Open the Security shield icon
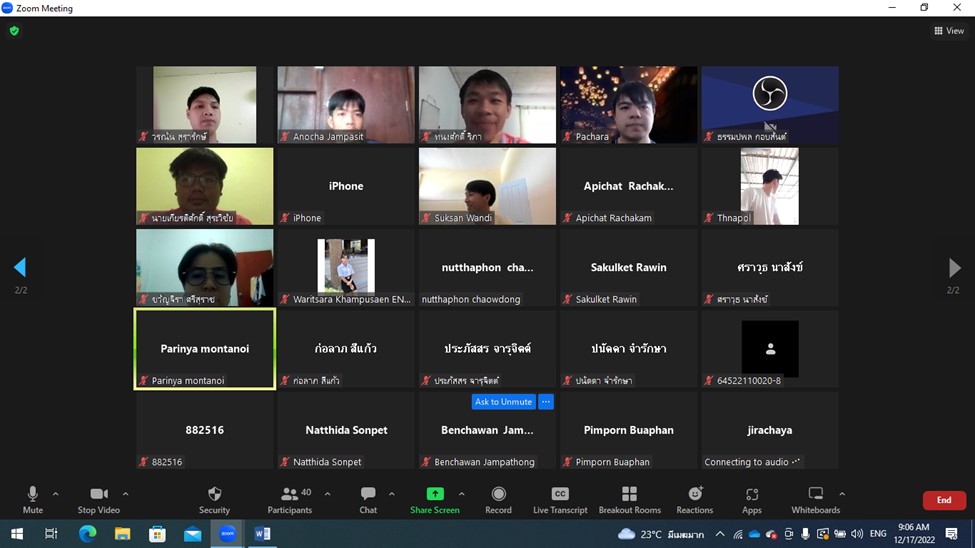The width and height of the screenshot is (975, 548). (214, 500)
